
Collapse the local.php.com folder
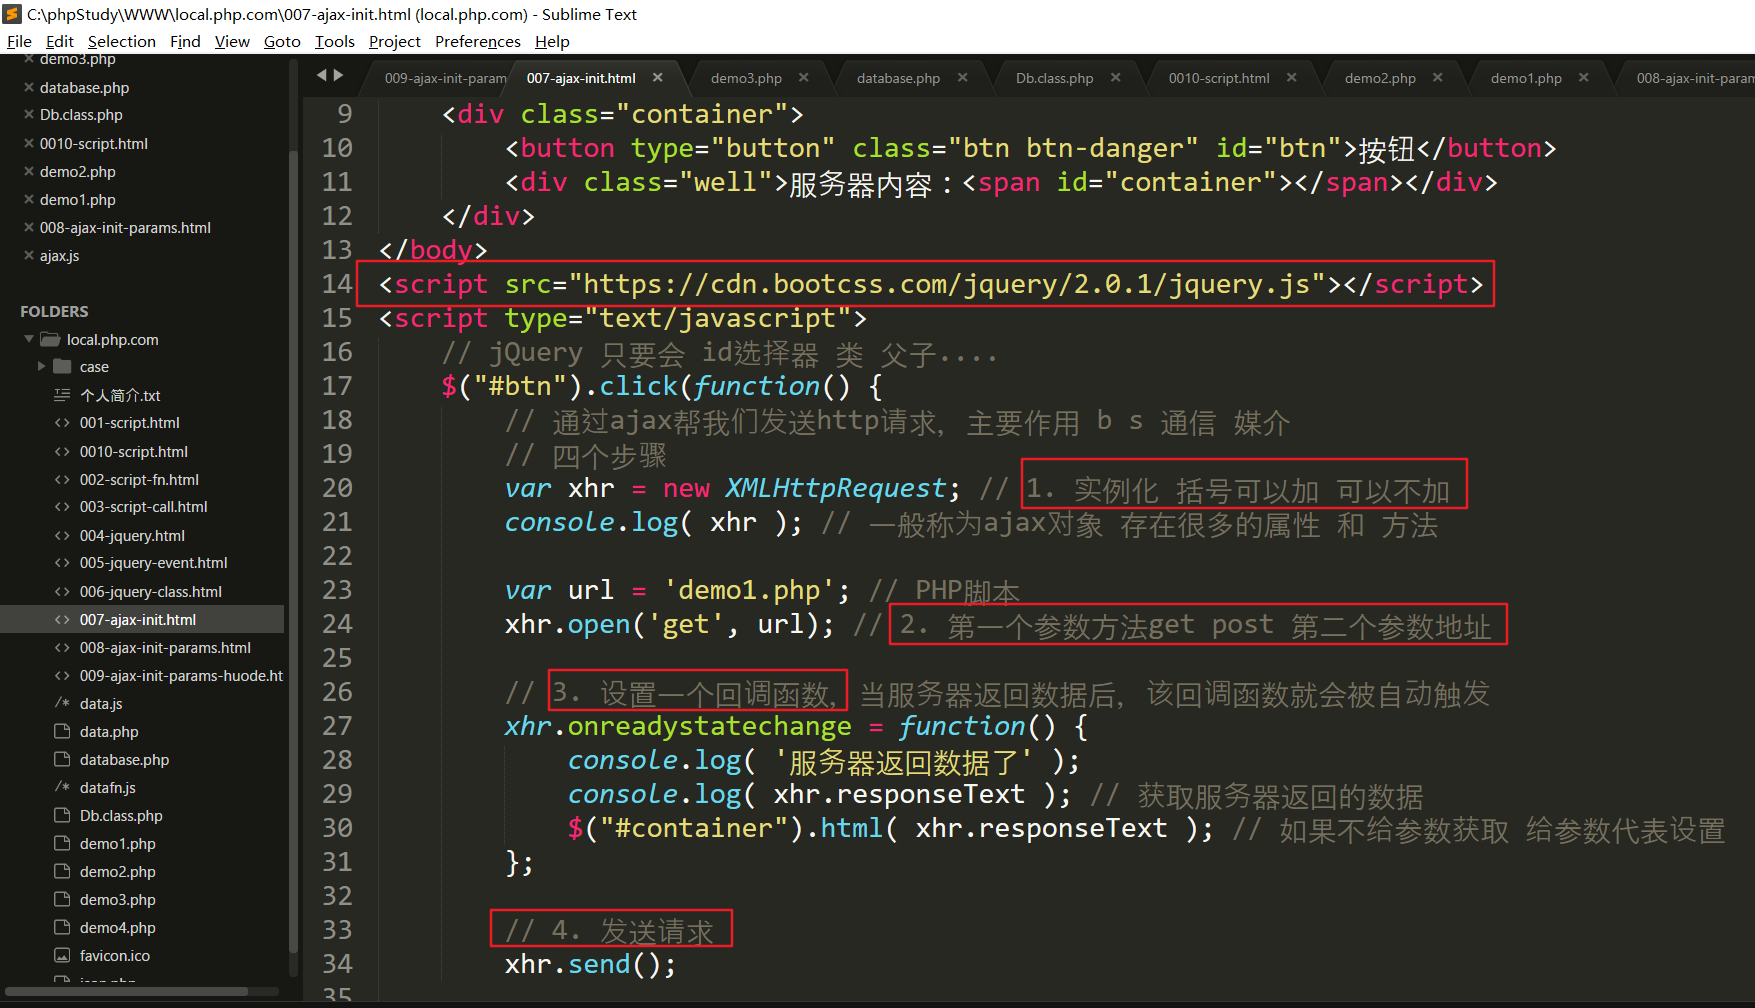pos(29,340)
